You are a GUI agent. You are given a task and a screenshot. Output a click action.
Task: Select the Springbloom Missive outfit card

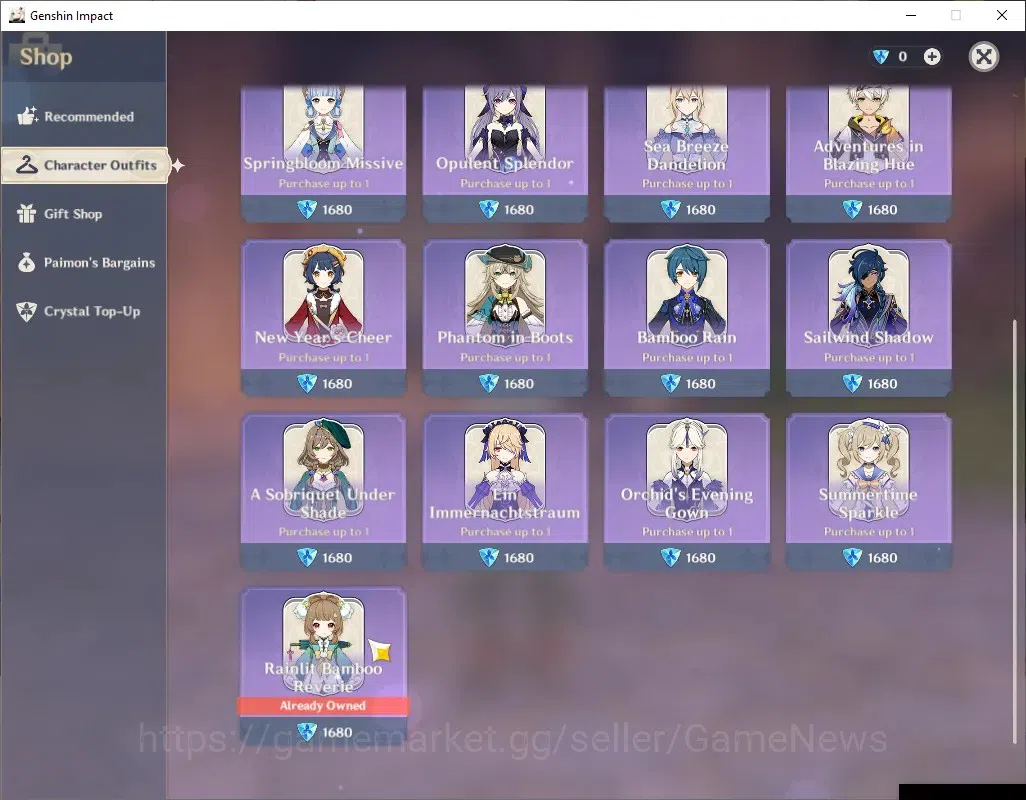(323, 154)
